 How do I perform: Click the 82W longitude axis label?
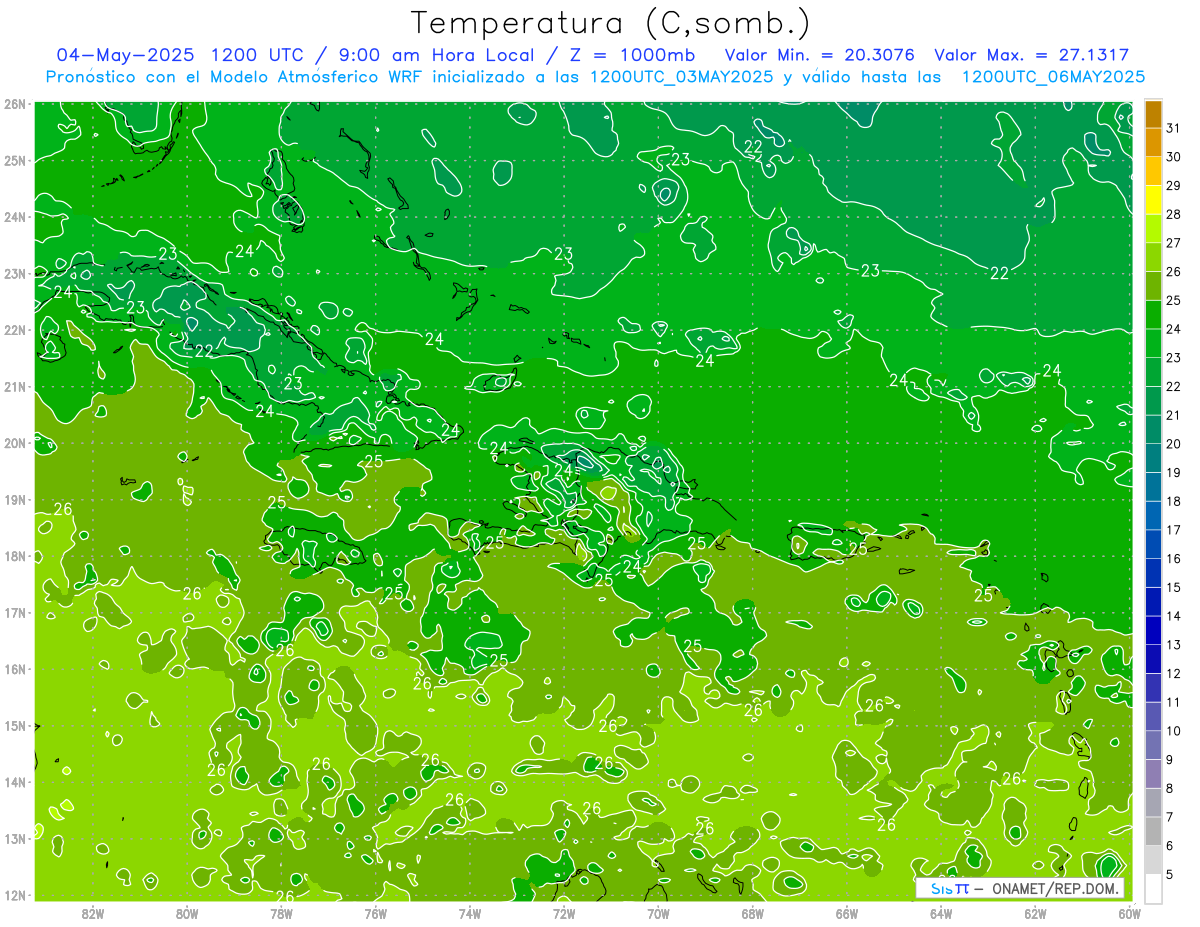pyautogui.click(x=93, y=912)
